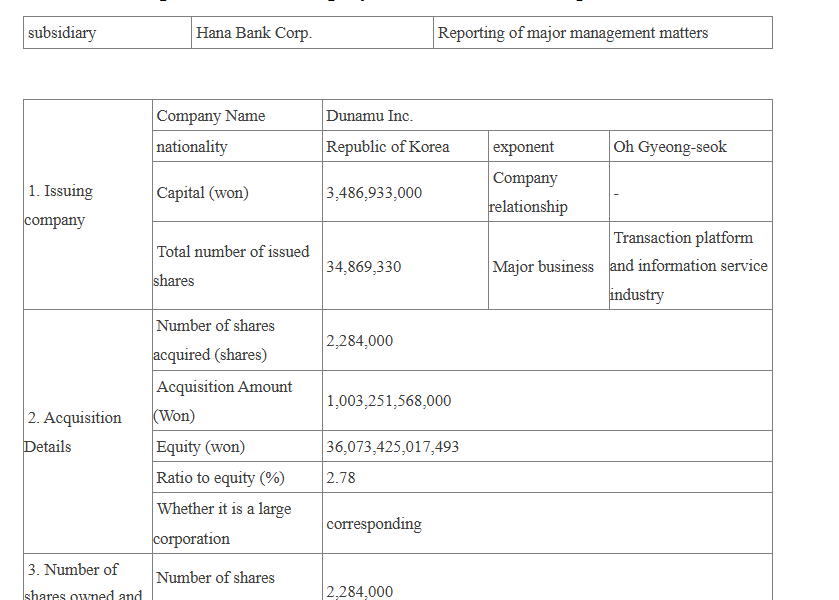Click the 'Capital (won)' label
The height and width of the screenshot is (600, 839).
(202, 193)
